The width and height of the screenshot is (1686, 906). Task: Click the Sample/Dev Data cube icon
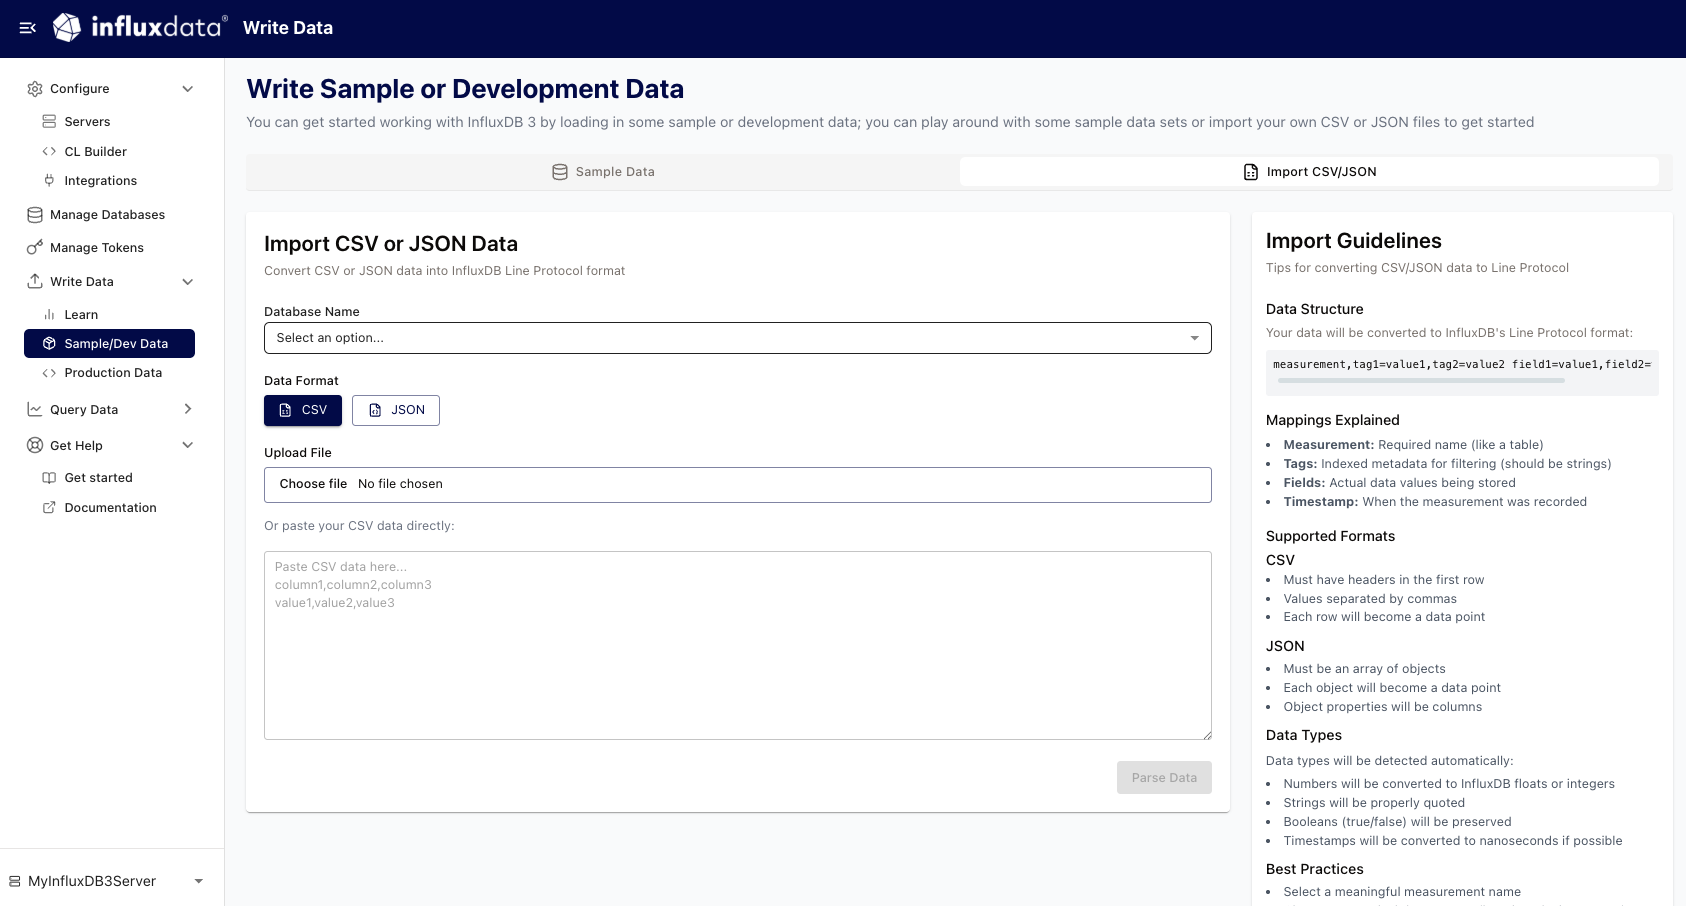point(49,343)
